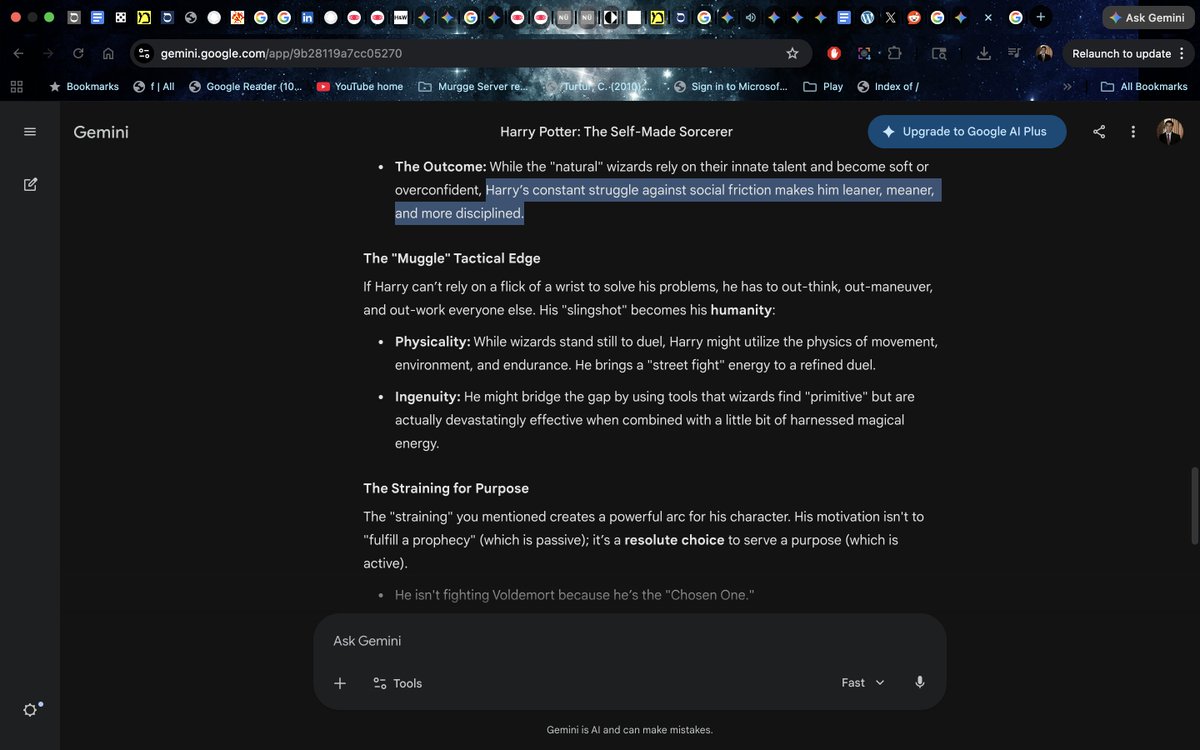The height and width of the screenshot is (750, 1200).
Task: Open the 'Index of /' bookmark
Action: coord(888,87)
